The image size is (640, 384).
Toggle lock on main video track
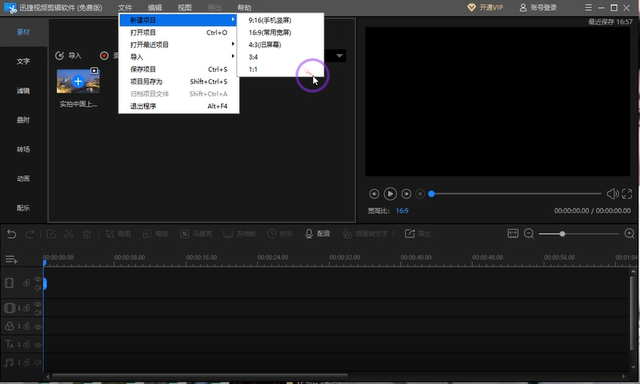coord(27,283)
